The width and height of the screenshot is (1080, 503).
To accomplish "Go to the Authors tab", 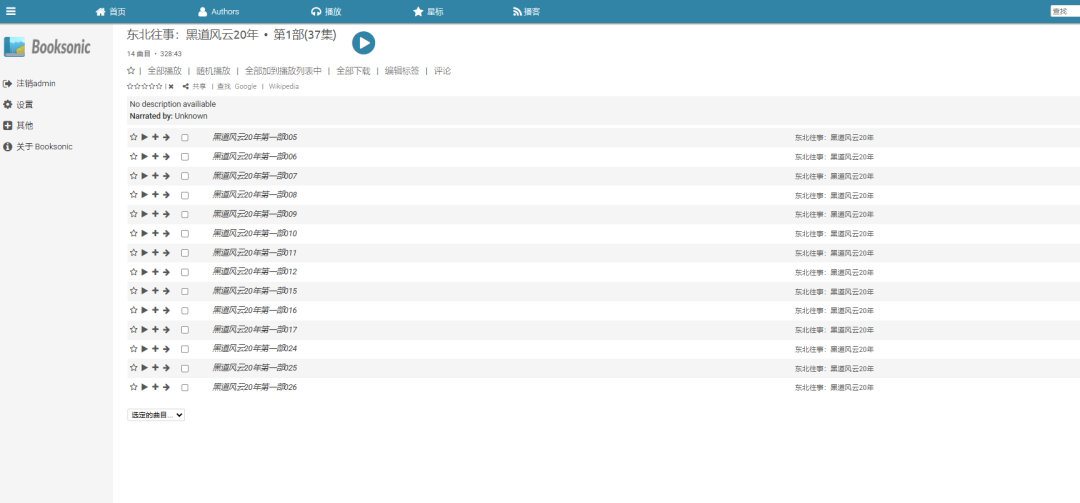I will click(x=218, y=12).
